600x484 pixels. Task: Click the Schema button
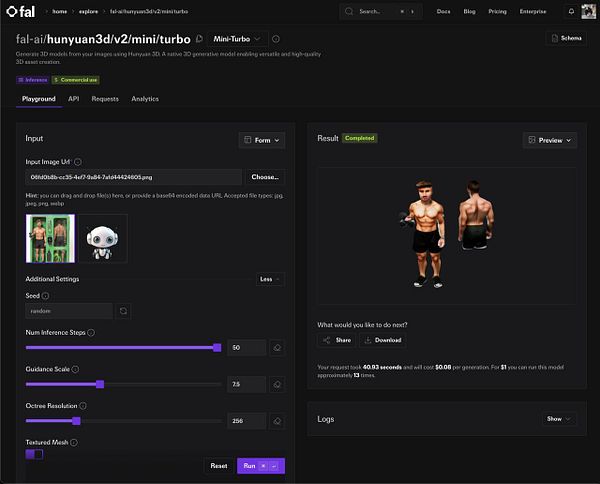pyautogui.click(x=566, y=38)
